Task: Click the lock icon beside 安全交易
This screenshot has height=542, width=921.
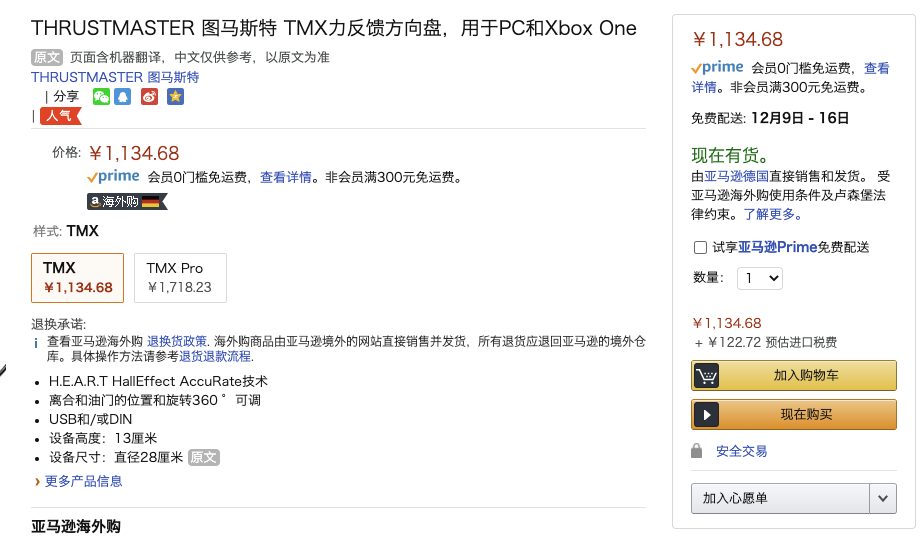Action: 697,451
